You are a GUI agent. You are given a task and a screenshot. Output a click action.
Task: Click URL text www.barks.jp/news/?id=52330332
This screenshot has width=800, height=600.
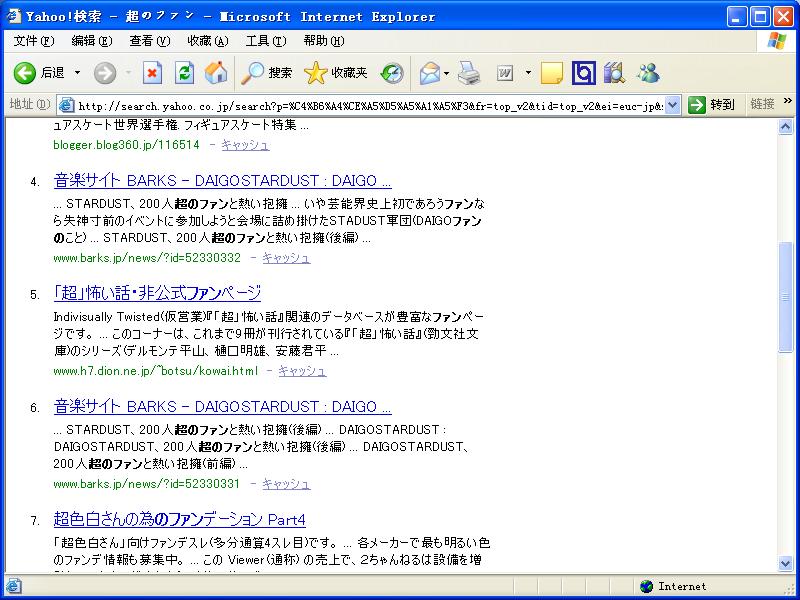pos(147,258)
